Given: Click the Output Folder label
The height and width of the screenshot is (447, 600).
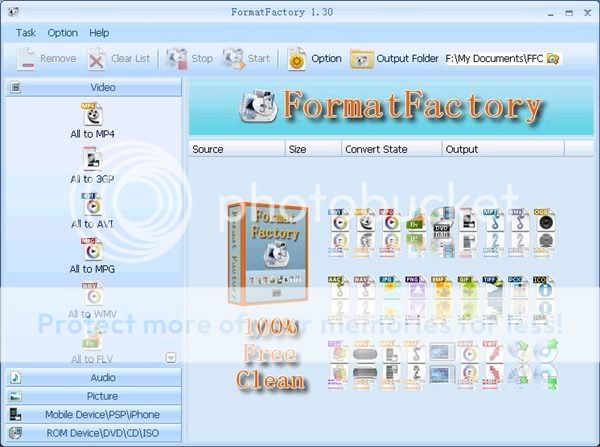Looking at the screenshot, I should click(408, 59).
